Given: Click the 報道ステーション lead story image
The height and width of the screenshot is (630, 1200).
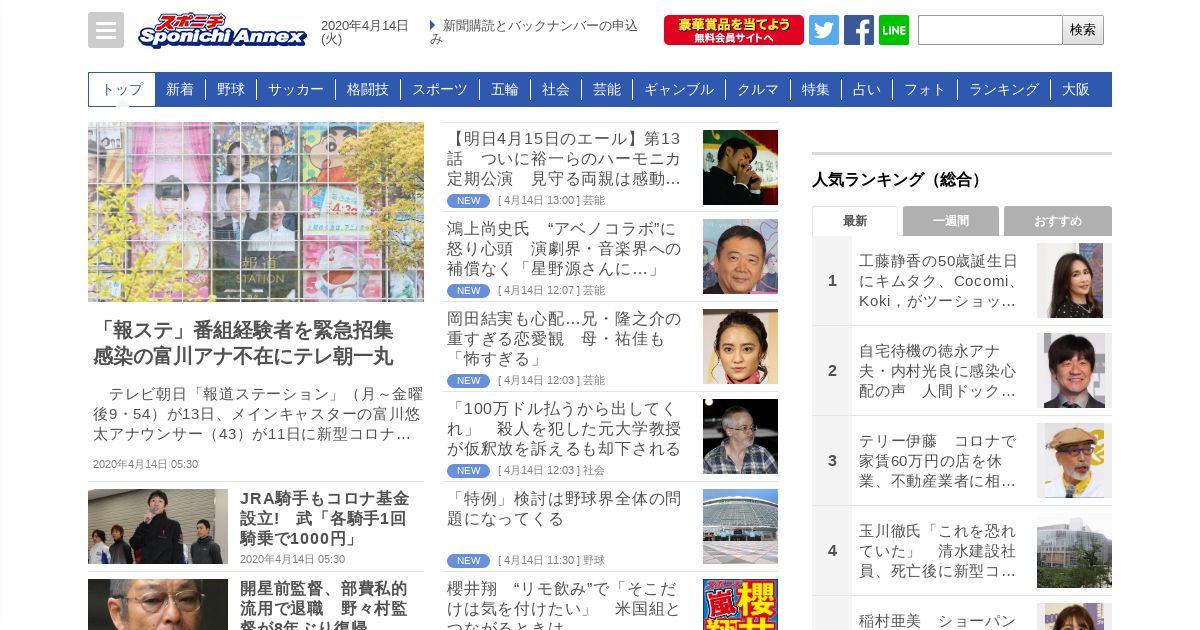Looking at the screenshot, I should click(256, 212).
